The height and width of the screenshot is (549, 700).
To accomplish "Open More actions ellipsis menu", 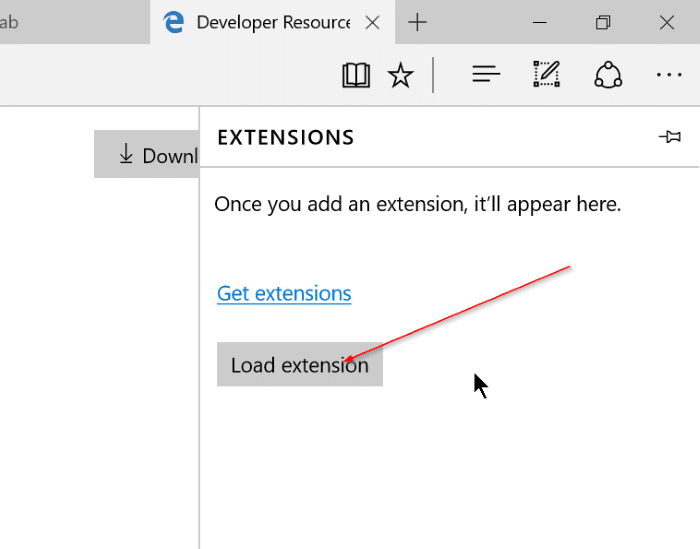I will coord(669,75).
